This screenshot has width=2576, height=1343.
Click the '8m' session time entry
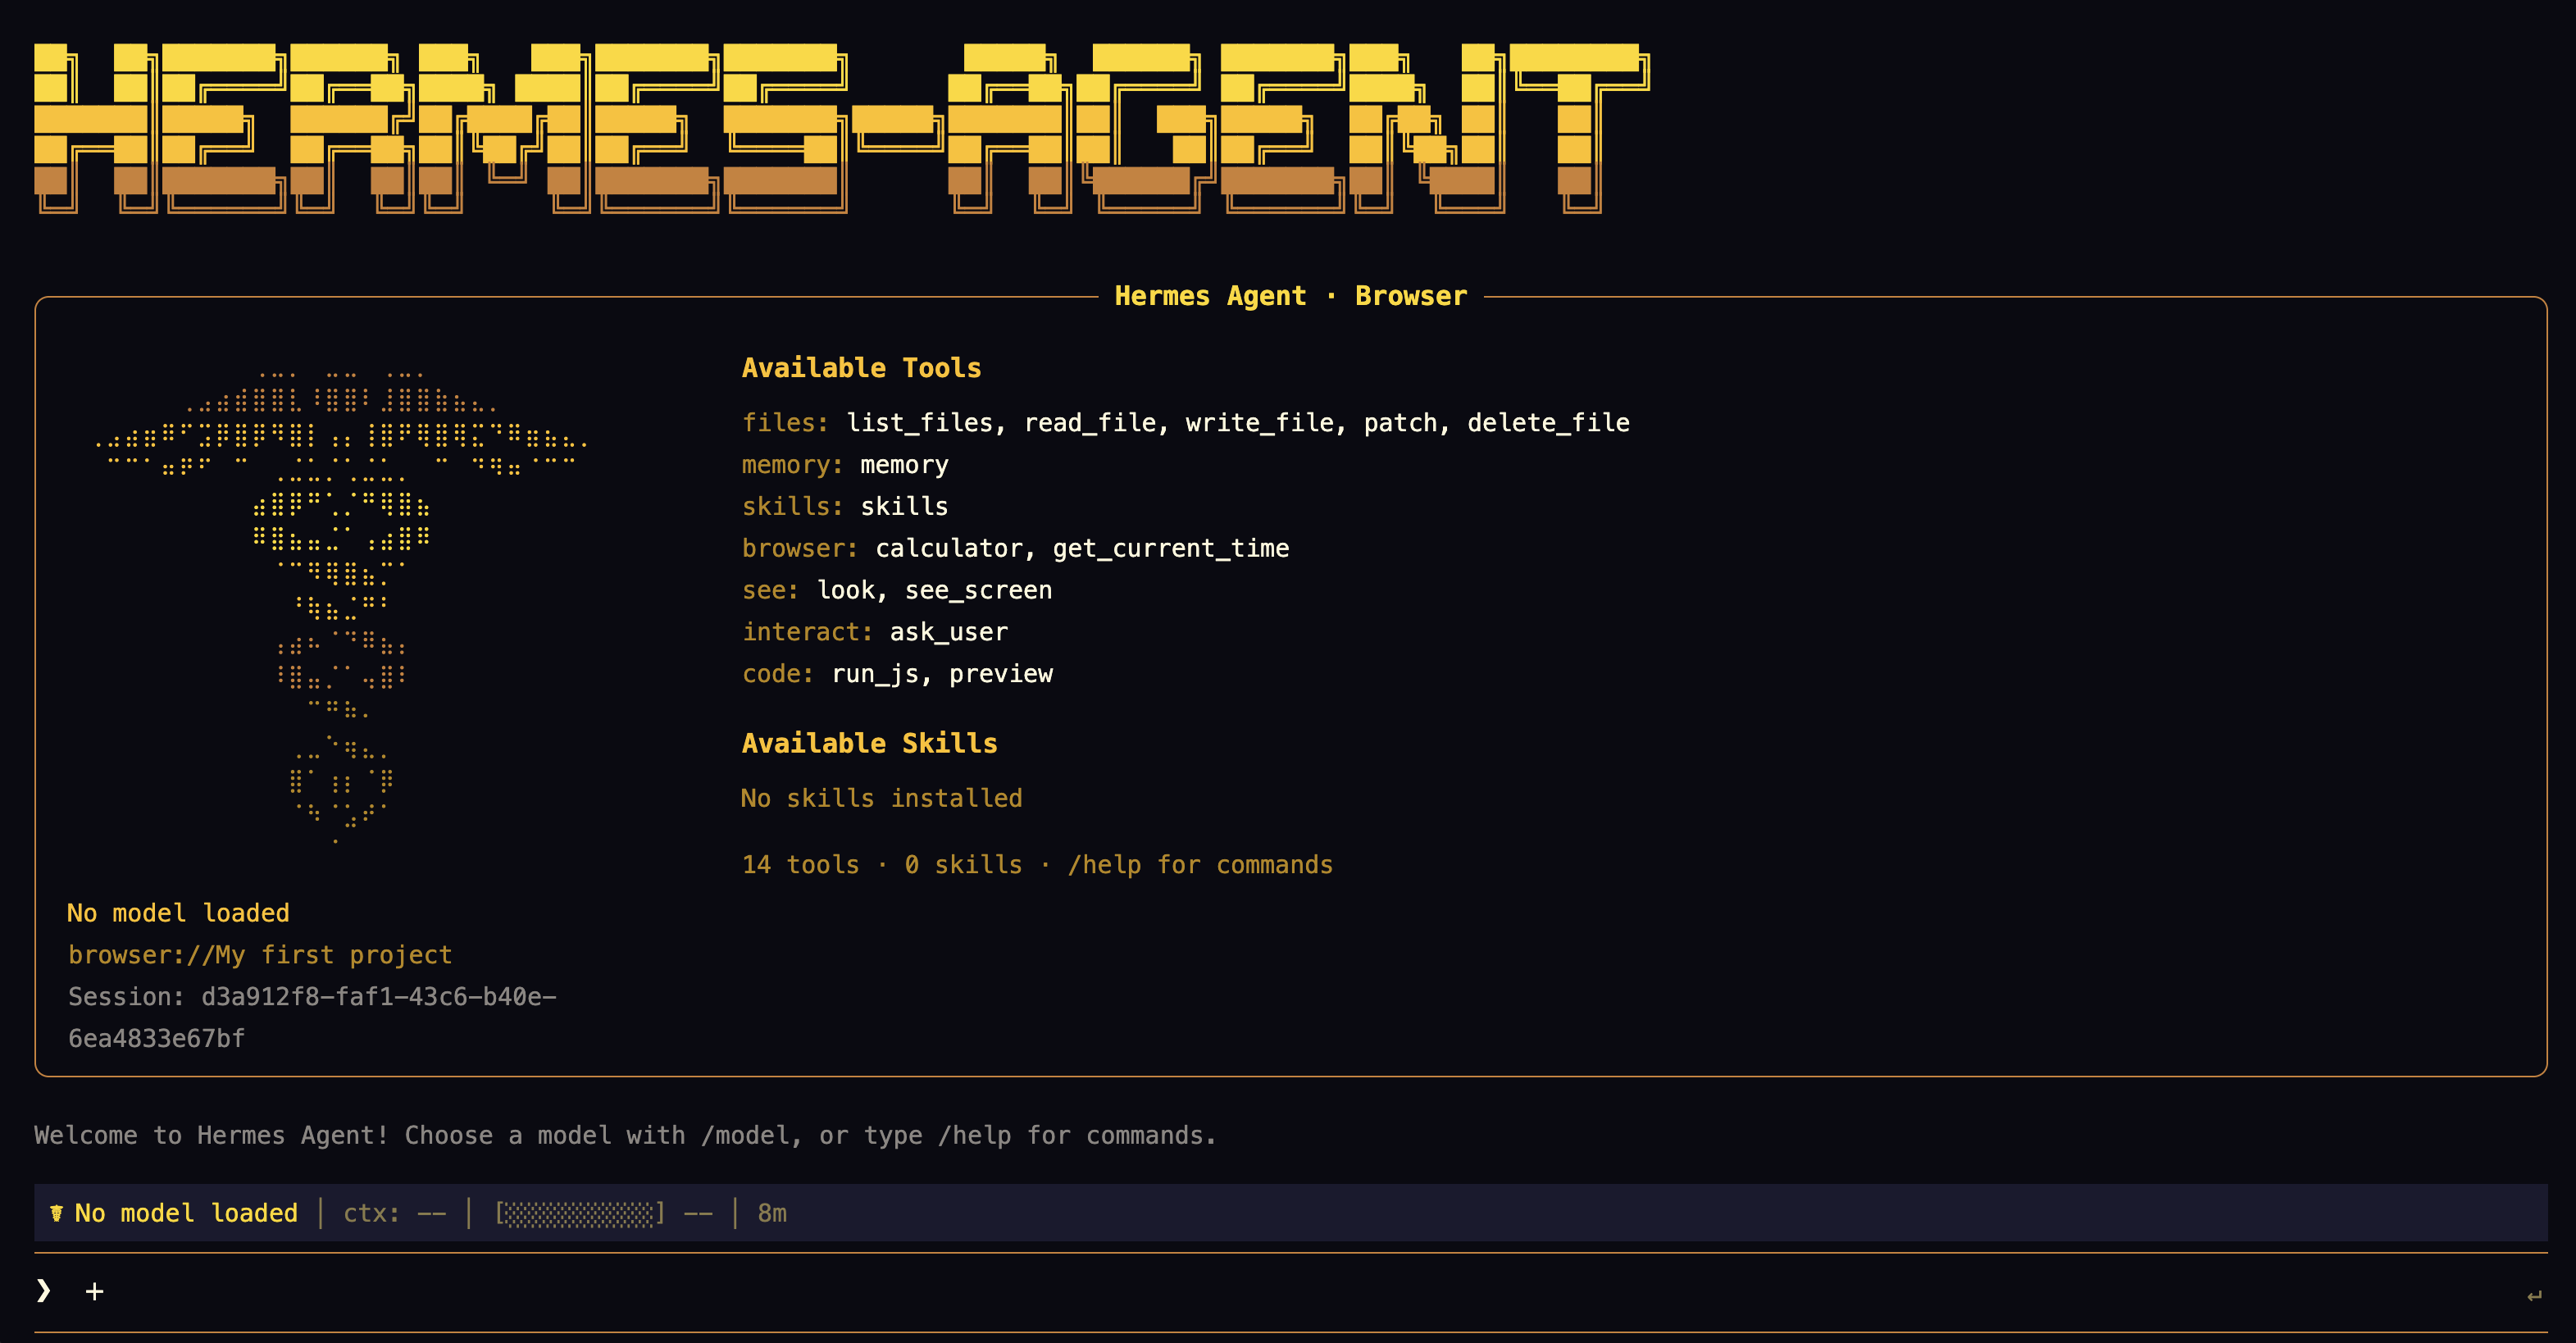coord(772,1213)
